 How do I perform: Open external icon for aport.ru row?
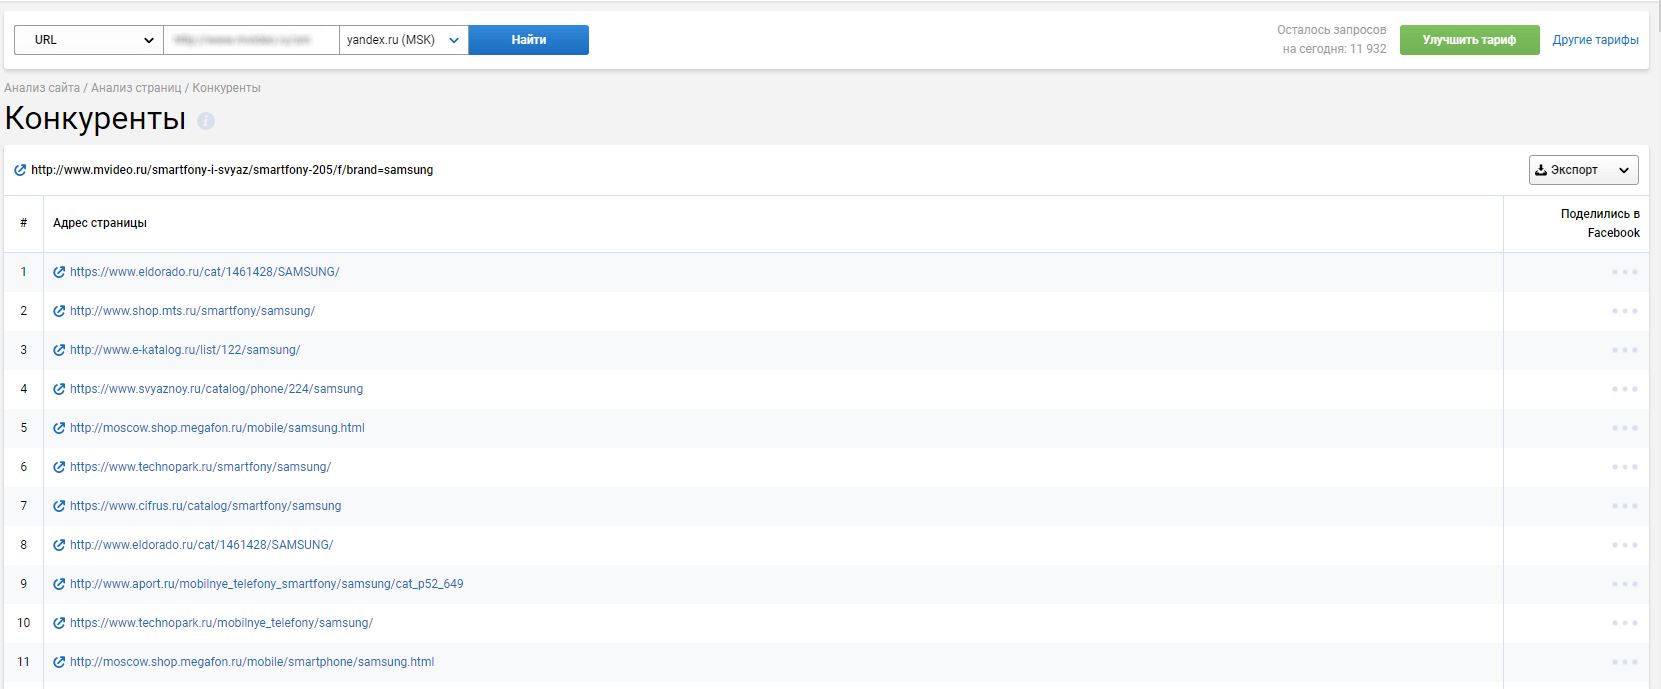[x=59, y=584]
